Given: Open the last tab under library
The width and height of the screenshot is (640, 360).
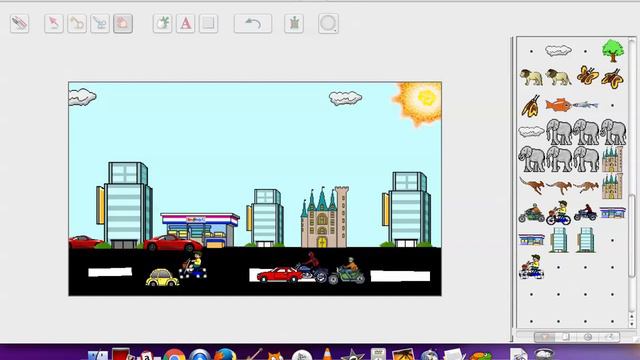Looking at the screenshot, I should click(x=609, y=337).
